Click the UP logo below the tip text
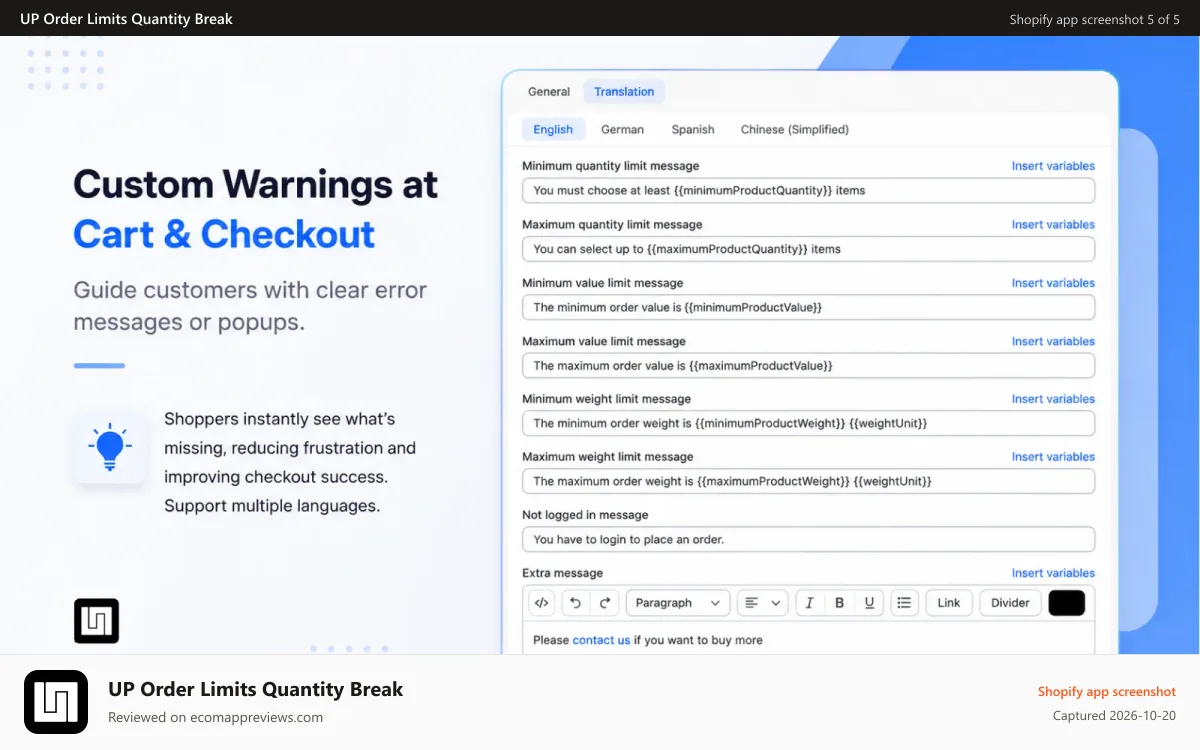The width and height of the screenshot is (1200, 750). tap(96, 621)
